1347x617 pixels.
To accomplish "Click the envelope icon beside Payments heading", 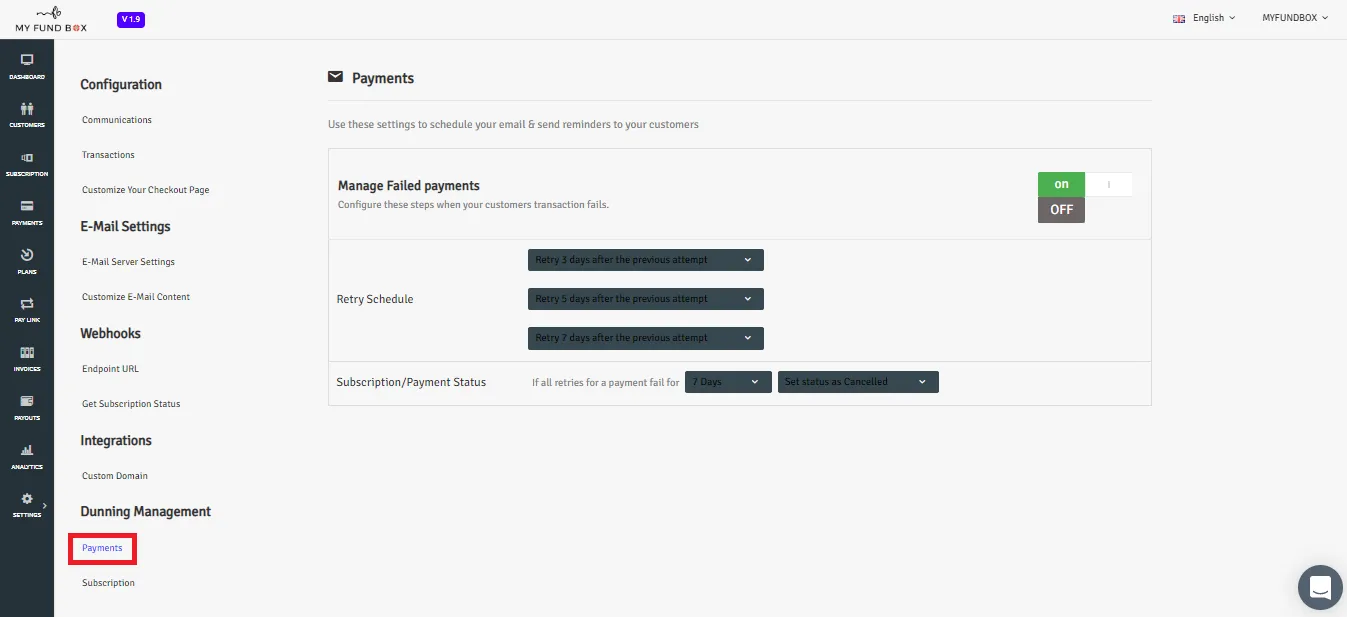I will pos(335,77).
